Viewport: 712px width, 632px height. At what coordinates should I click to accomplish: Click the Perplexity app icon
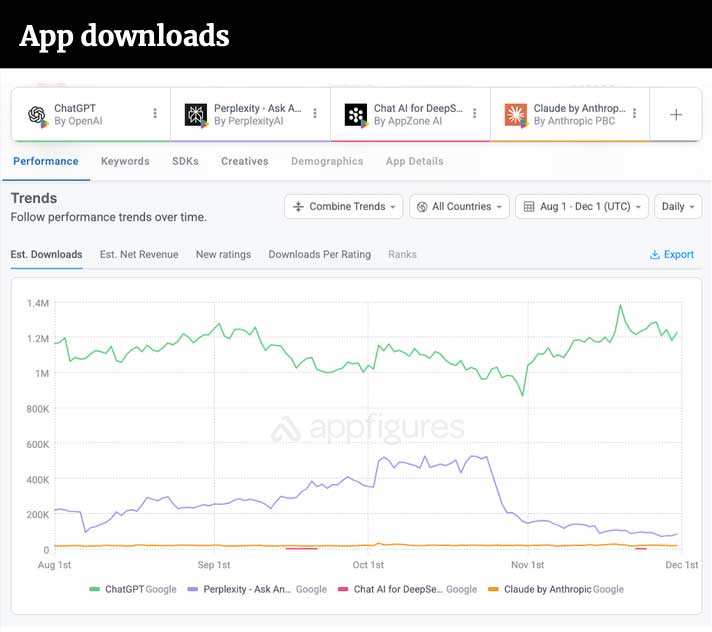click(x=196, y=115)
